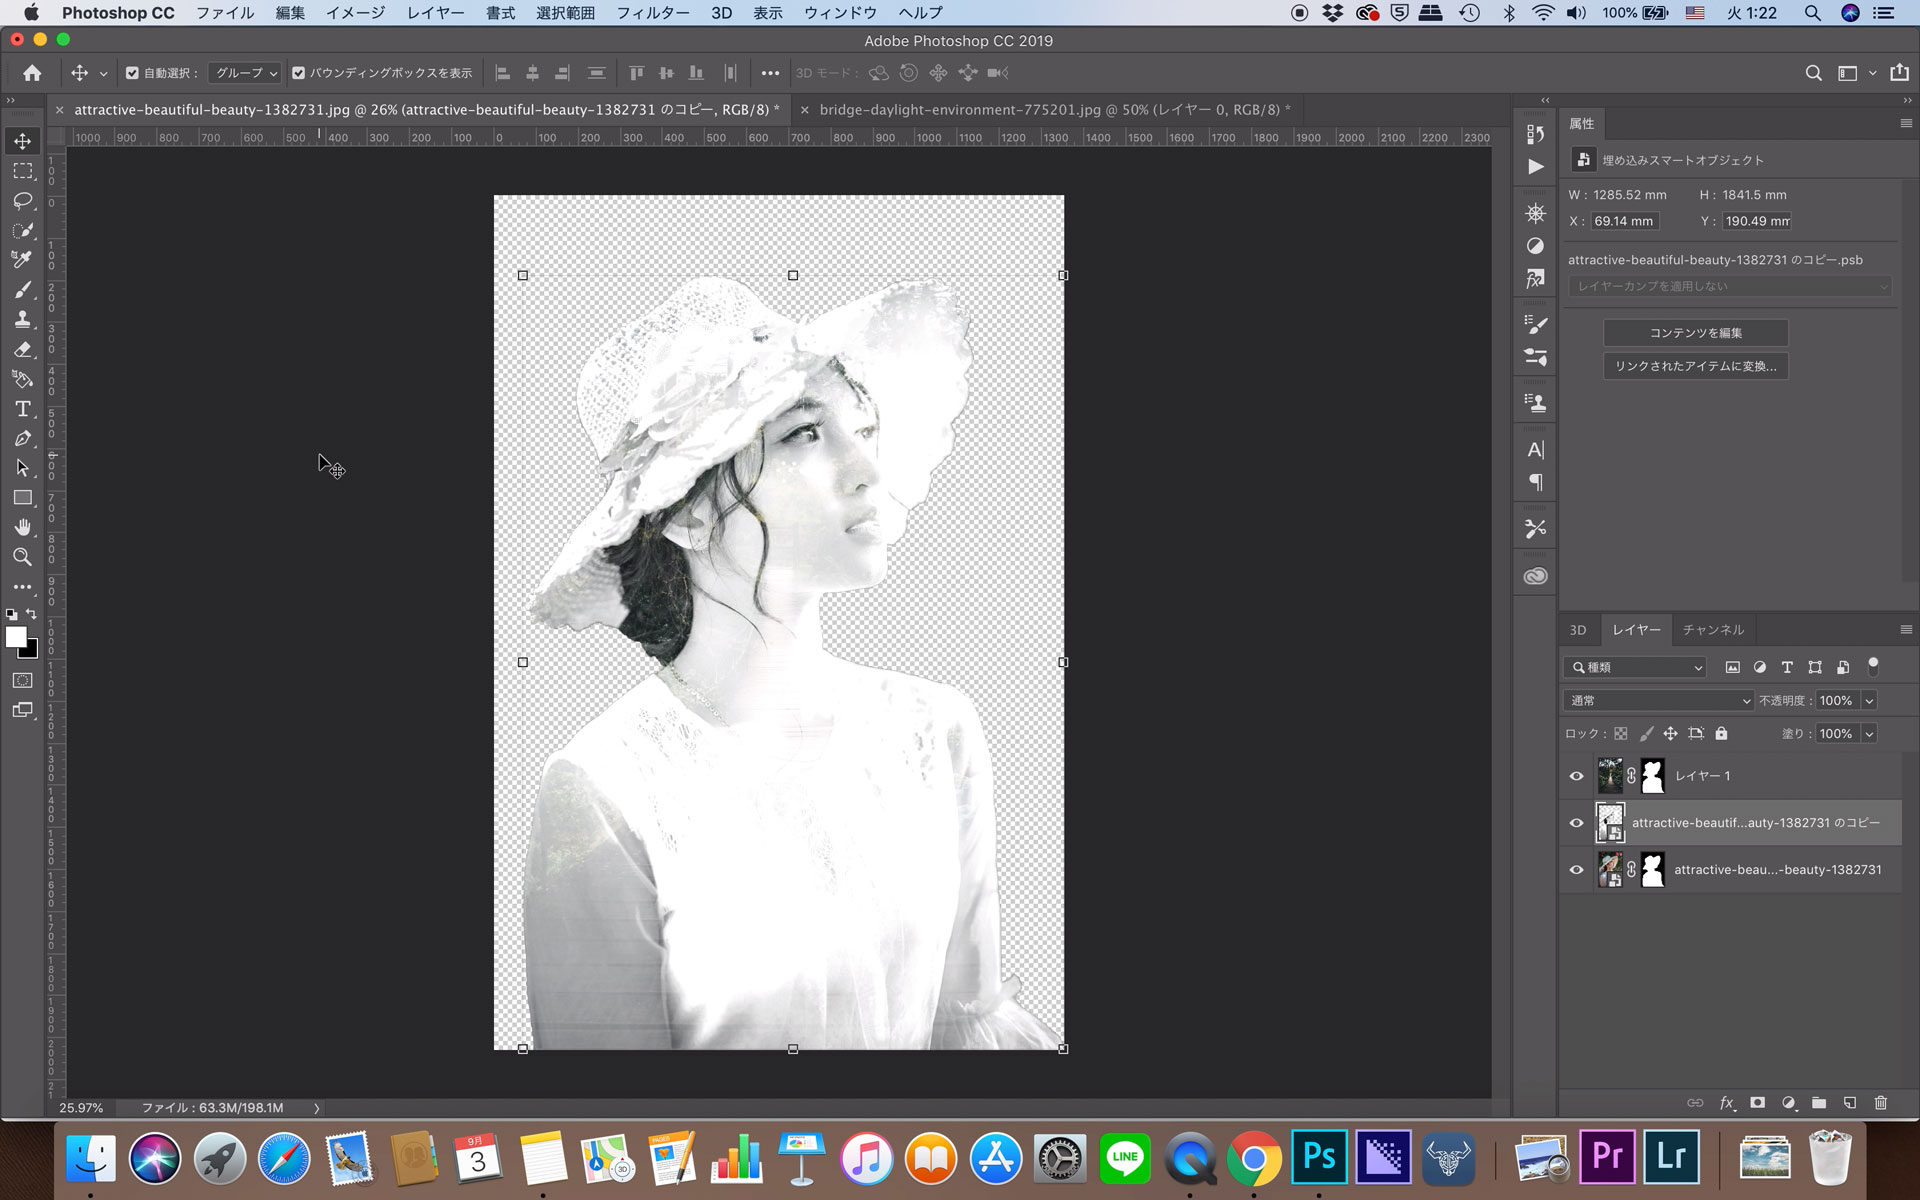Screen dimensions: 1920x1200
Task: Click リンクされたアイテムに変換... button
Action: (x=1695, y=366)
